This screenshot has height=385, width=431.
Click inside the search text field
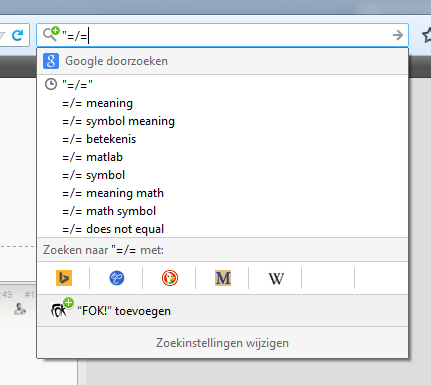225,35
